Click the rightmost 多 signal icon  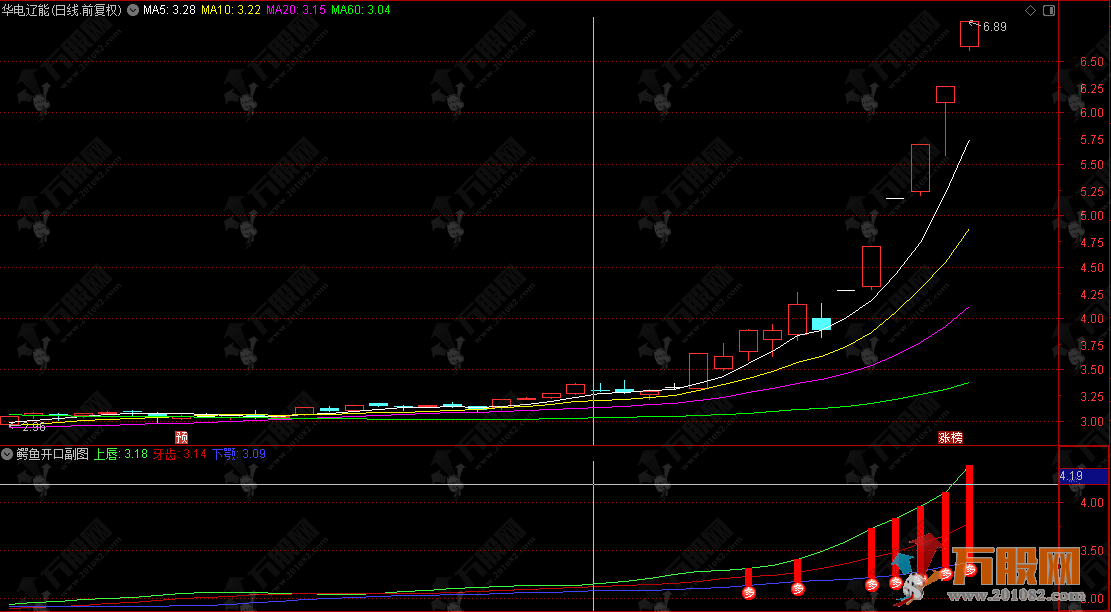970,570
